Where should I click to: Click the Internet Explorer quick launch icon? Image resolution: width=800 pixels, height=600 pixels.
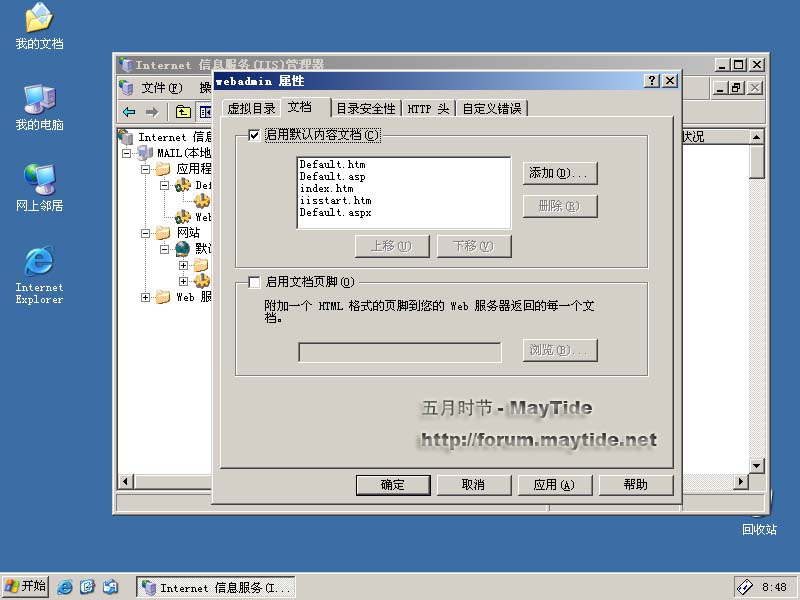pyautogui.click(x=66, y=587)
